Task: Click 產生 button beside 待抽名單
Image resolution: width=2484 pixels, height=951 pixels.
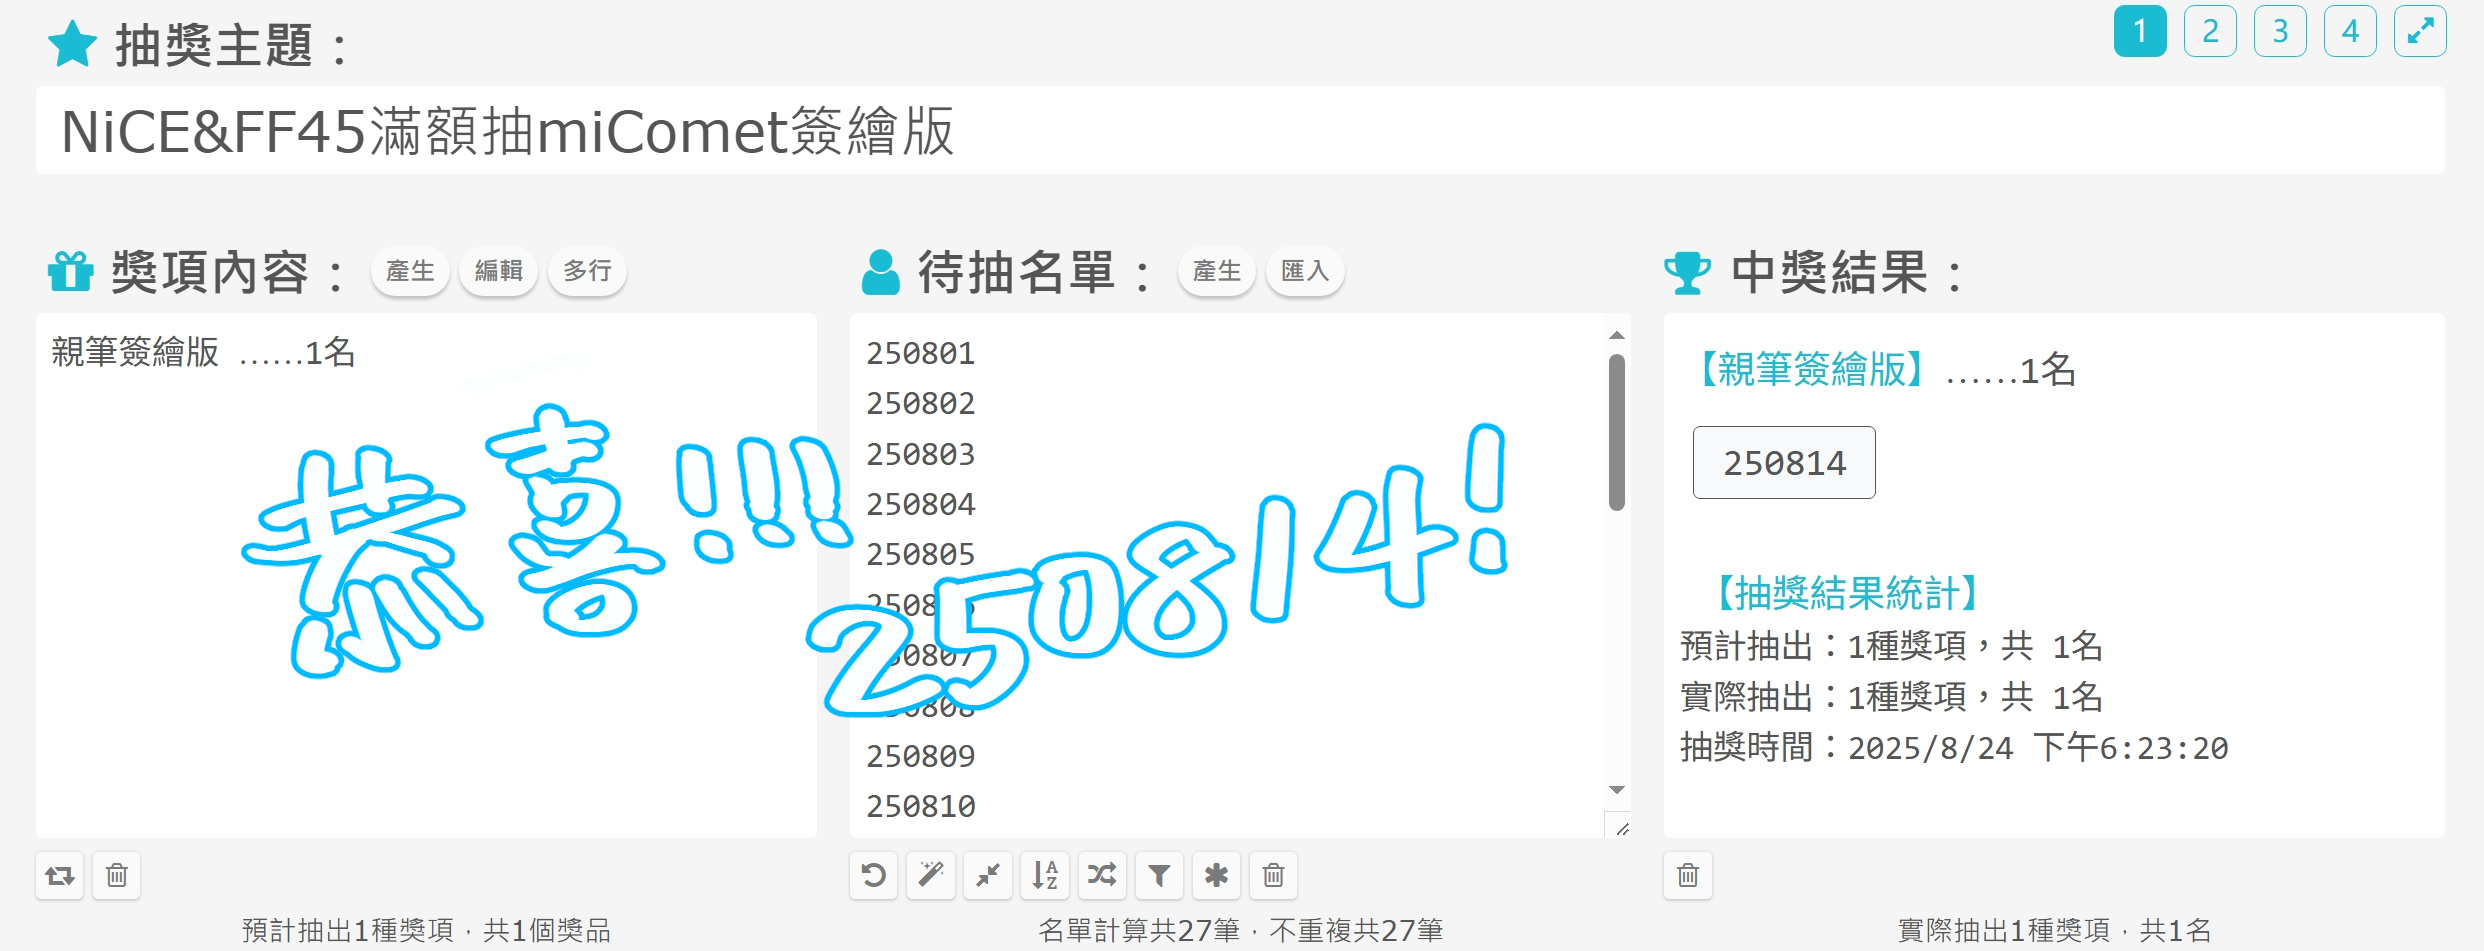Action: coord(1217,271)
